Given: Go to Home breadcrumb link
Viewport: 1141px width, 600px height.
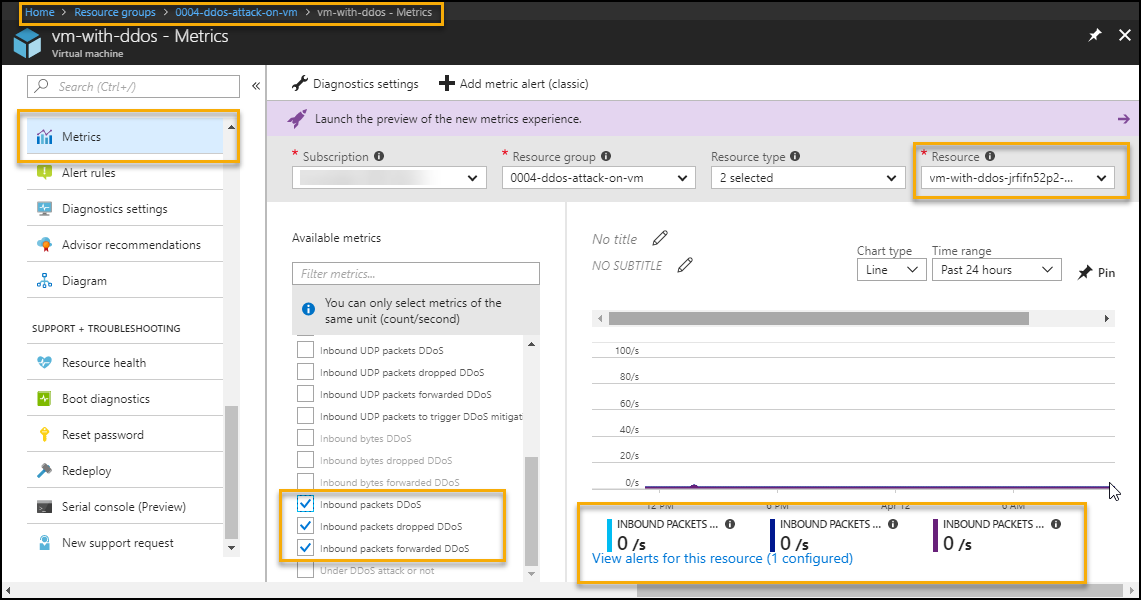Looking at the screenshot, I should click(39, 12).
